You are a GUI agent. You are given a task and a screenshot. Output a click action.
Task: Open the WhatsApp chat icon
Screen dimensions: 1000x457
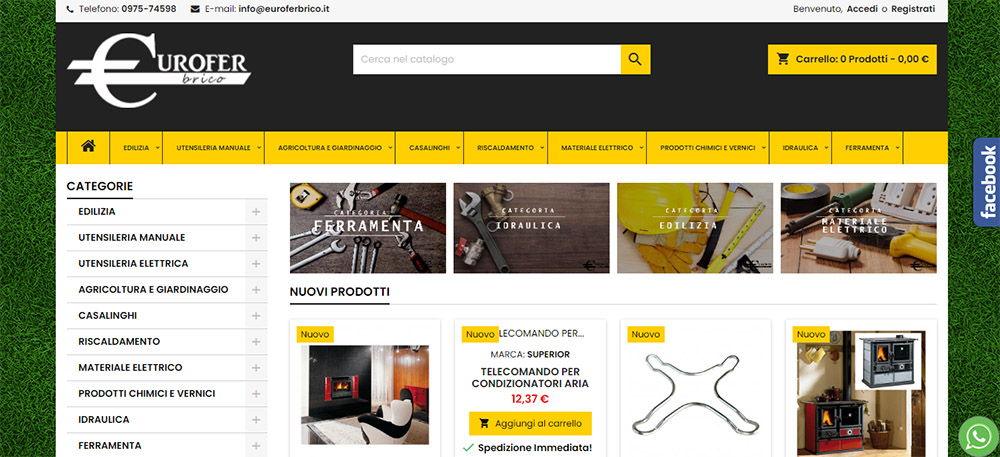pyautogui.click(x=979, y=437)
